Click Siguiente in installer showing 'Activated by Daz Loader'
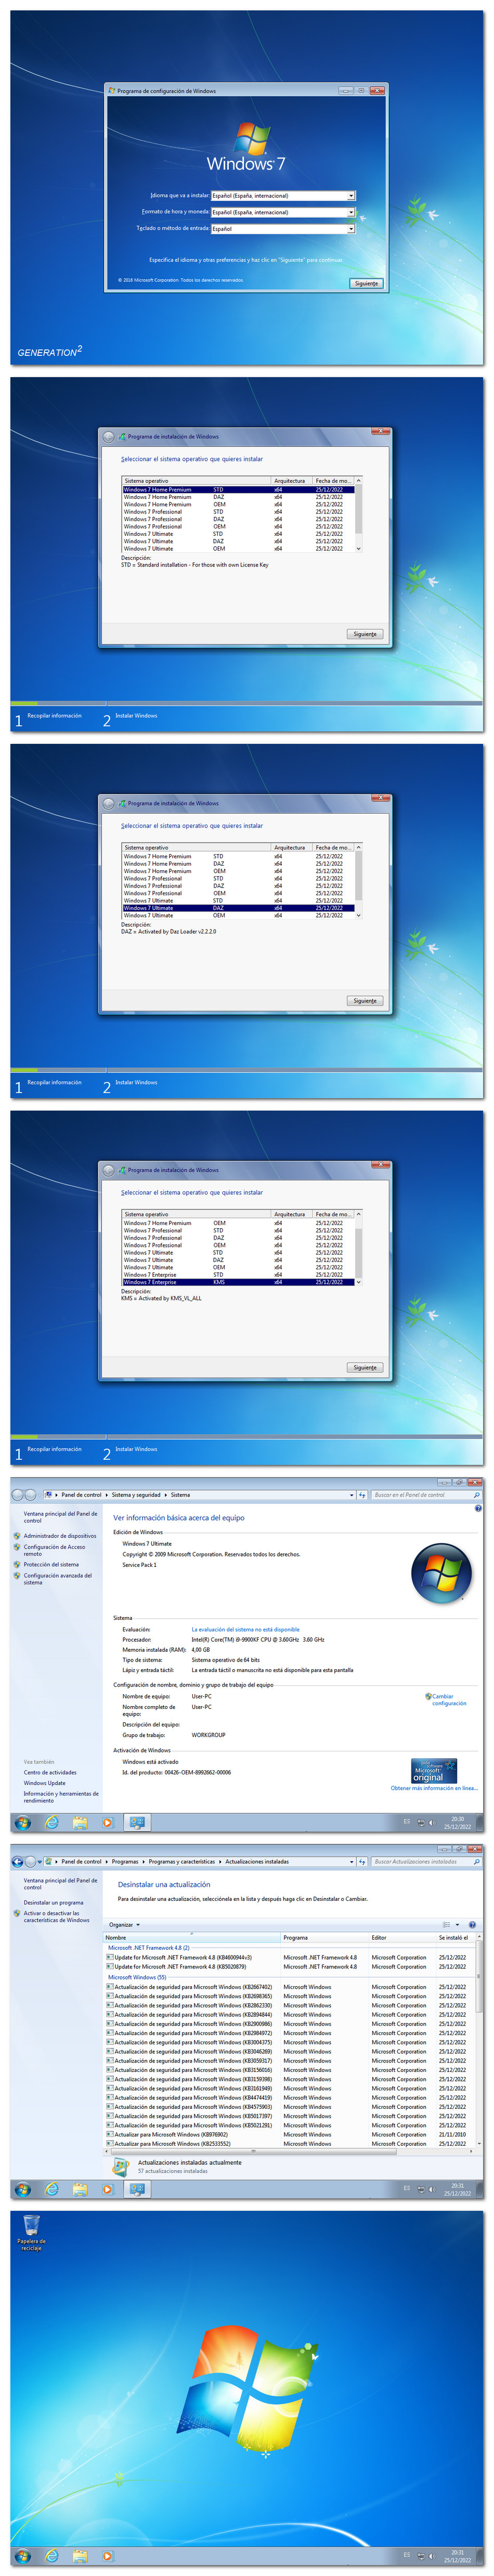The width and height of the screenshot is (494, 2576). point(366,1001)
